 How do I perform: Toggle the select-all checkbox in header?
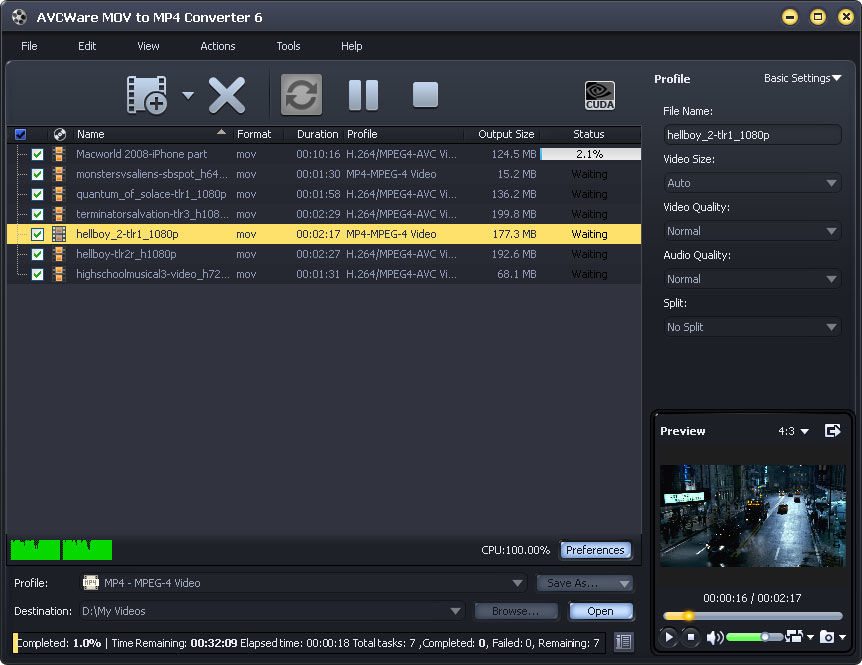click(20, 134)
